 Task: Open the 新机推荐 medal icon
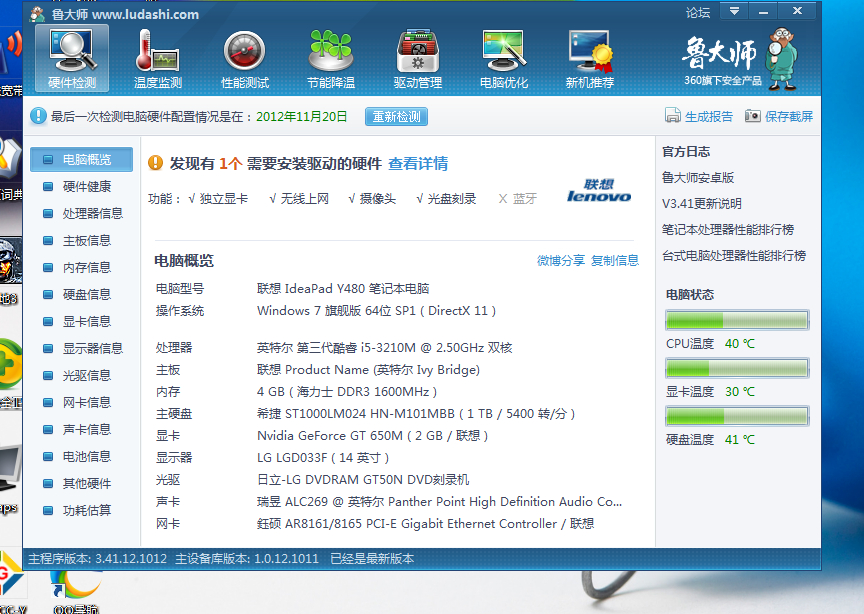click(590, 58)
